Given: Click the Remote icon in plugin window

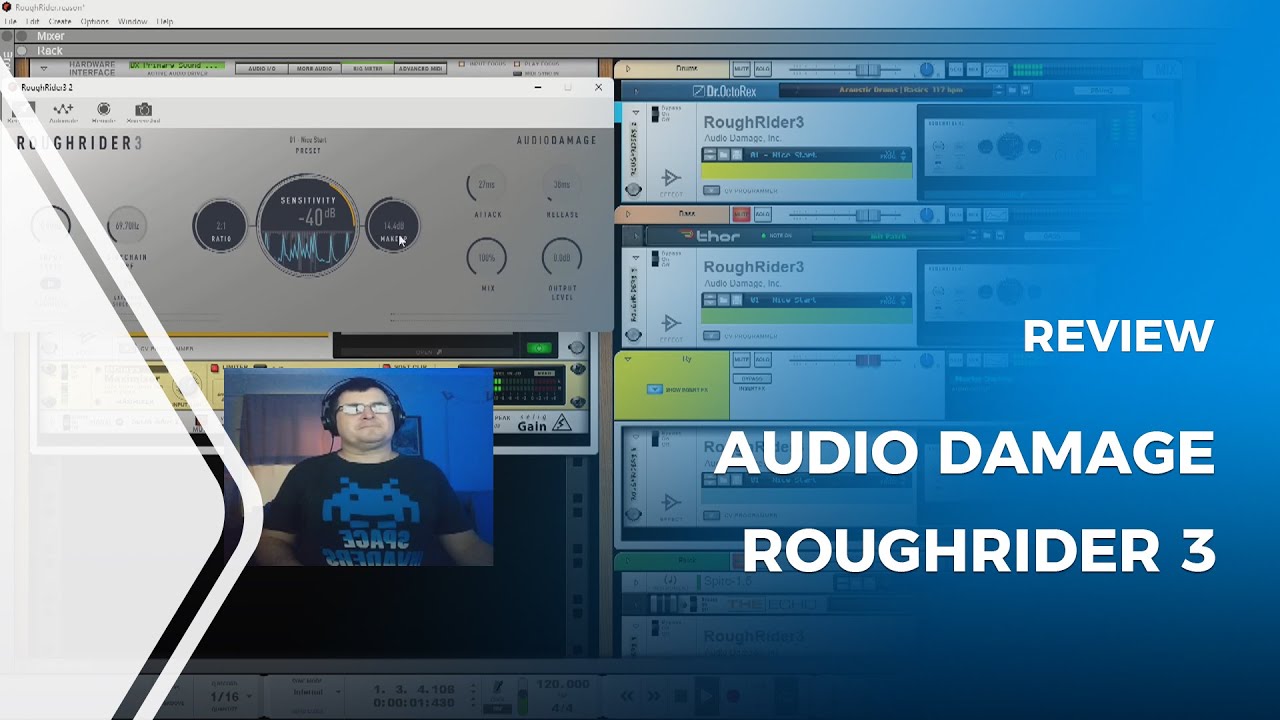Looking at the screenshot, I should click(103, 112).
